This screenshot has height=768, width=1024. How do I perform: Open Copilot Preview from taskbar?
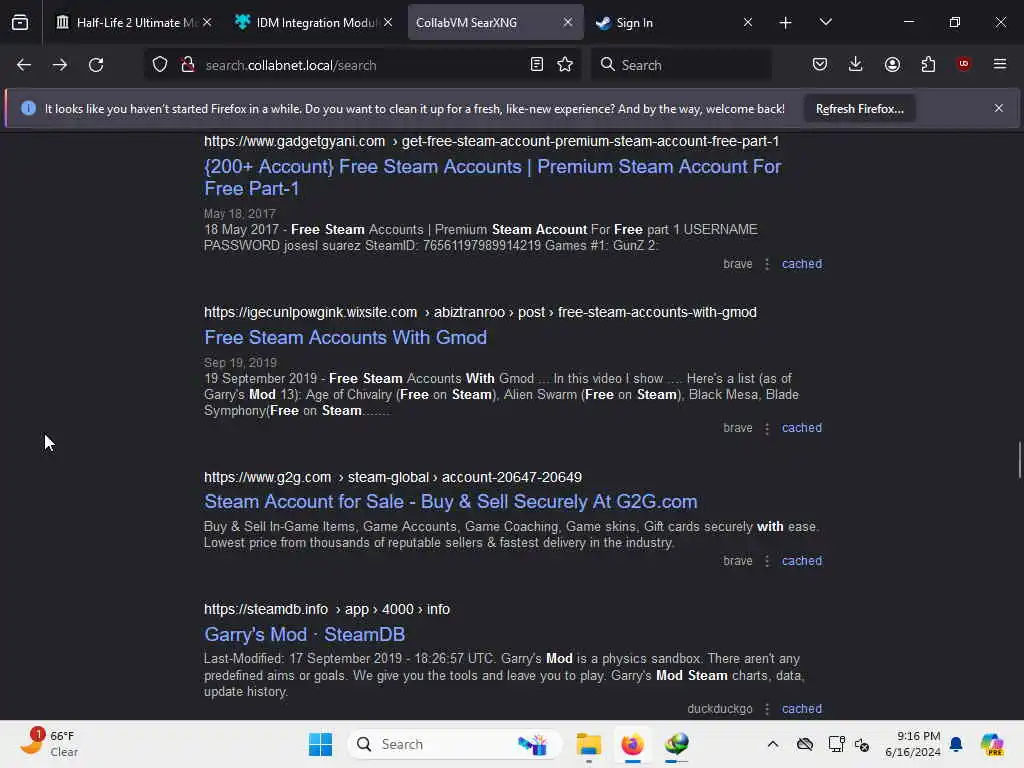992,744
